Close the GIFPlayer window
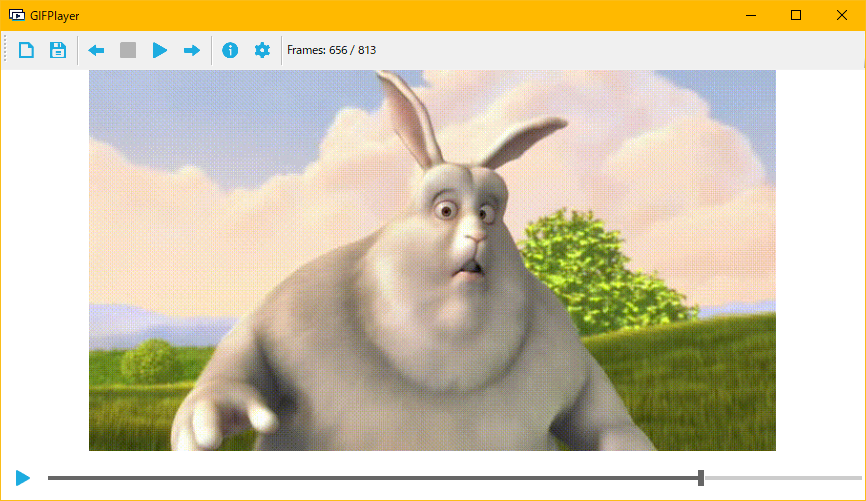Image resolution: width=866 pixels, height=501 pixels. (842, 15)
